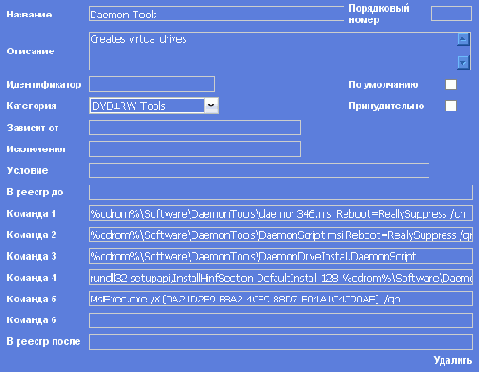479x372 pixels.
Task: Open the Категория dropdown arrow
Action: pyautogui.click(x=211, y=106)
